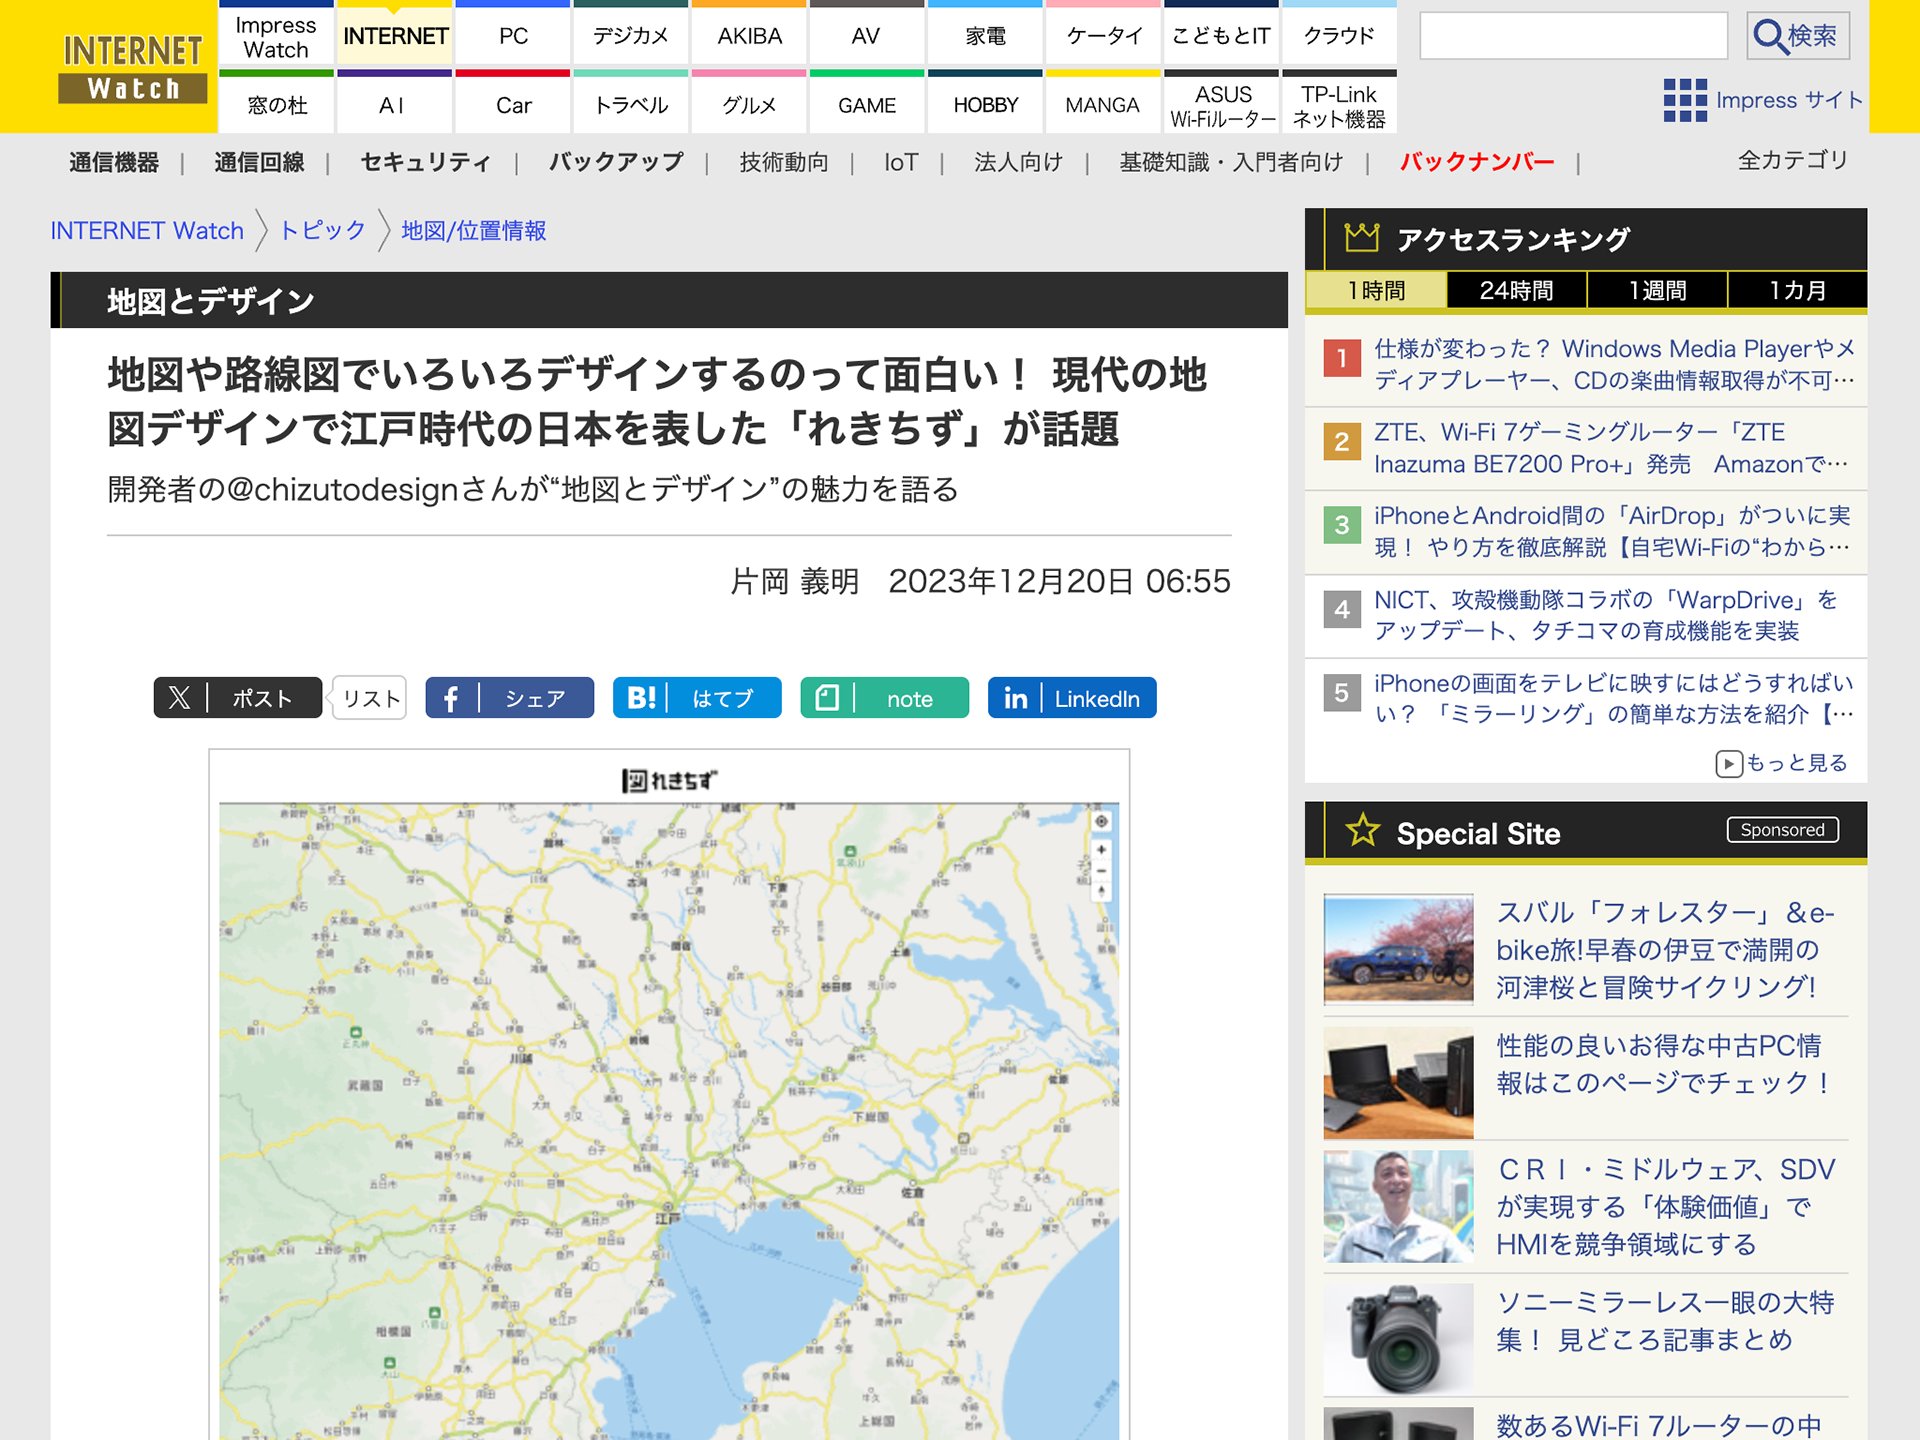Screen dimensions: 1920x1440
Task: Click the map geolocate target icon
Action: (1101, 821)
